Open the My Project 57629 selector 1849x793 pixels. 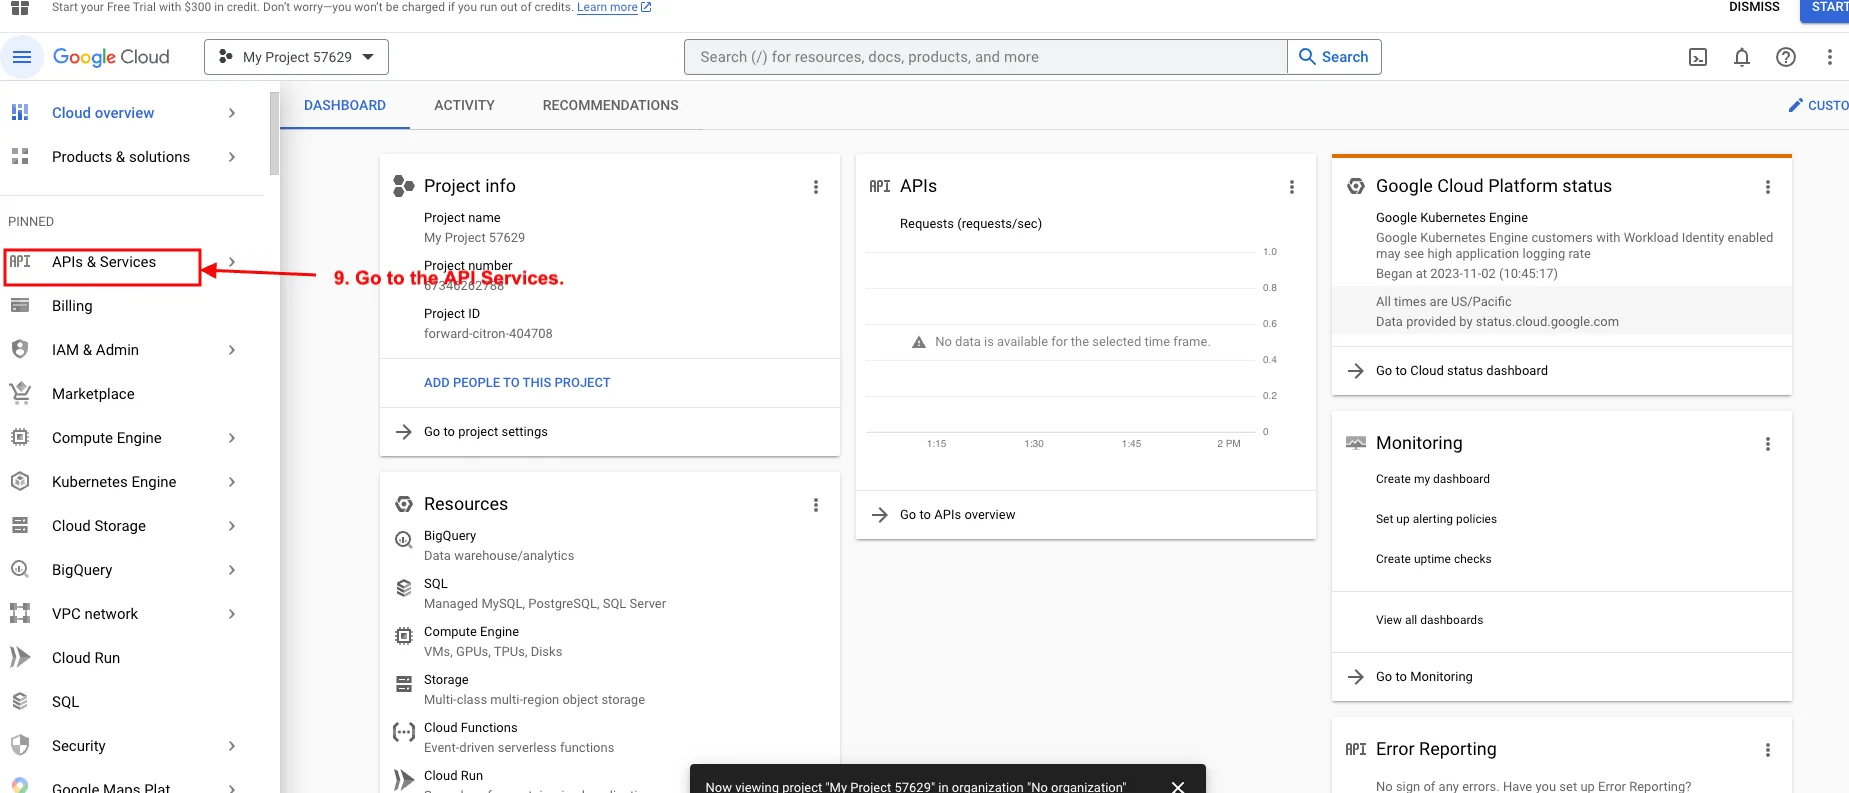pos(296,57)
